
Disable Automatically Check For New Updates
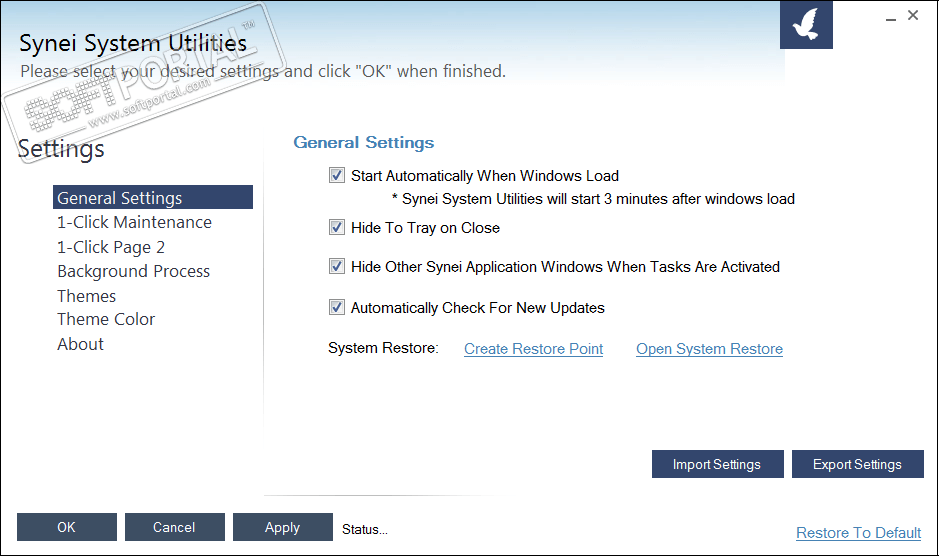tap(337, 307)
